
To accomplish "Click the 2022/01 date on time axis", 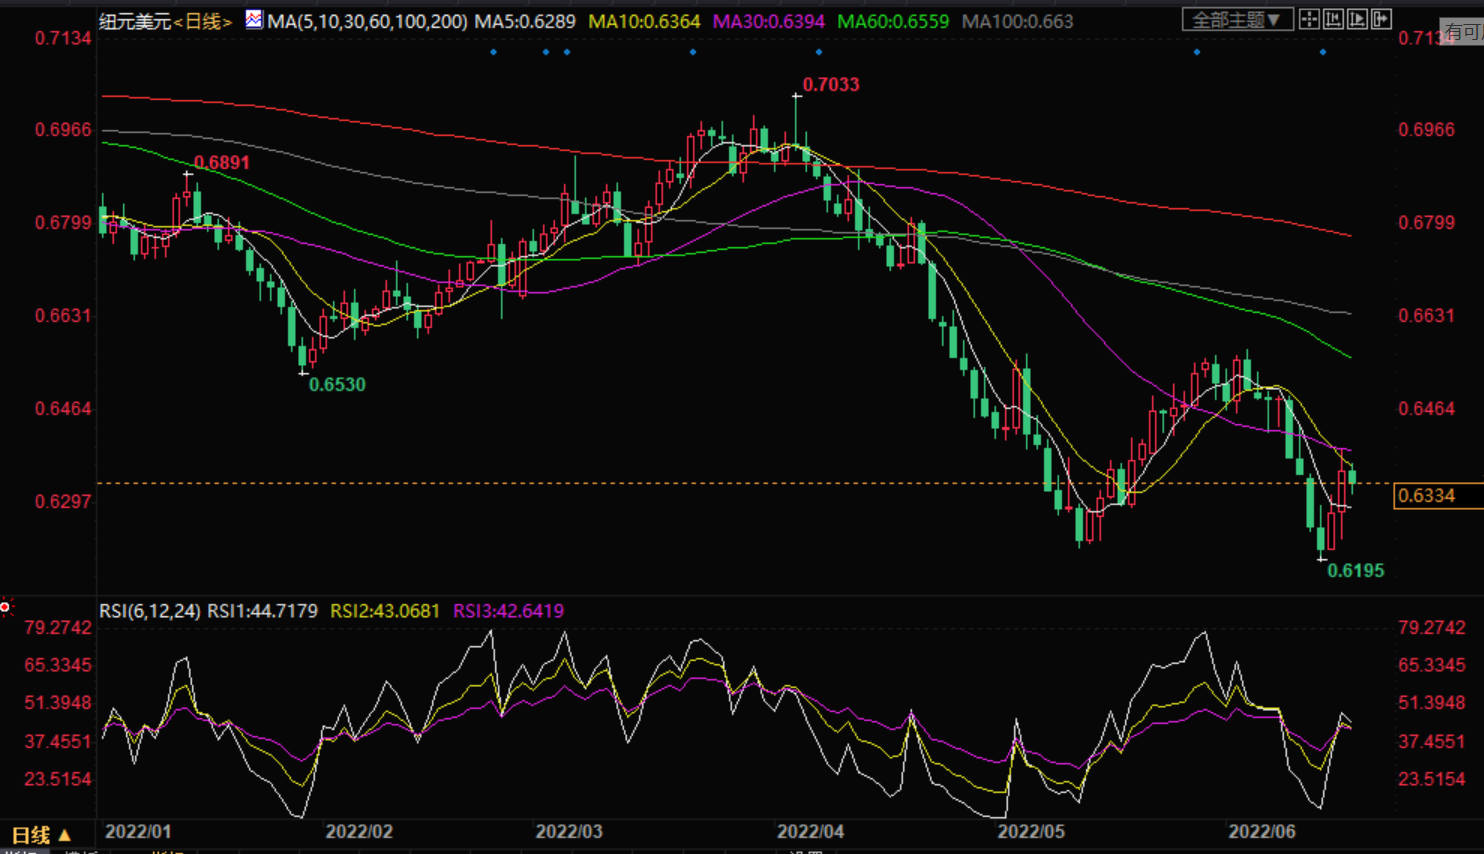I will tap(138, 832).
